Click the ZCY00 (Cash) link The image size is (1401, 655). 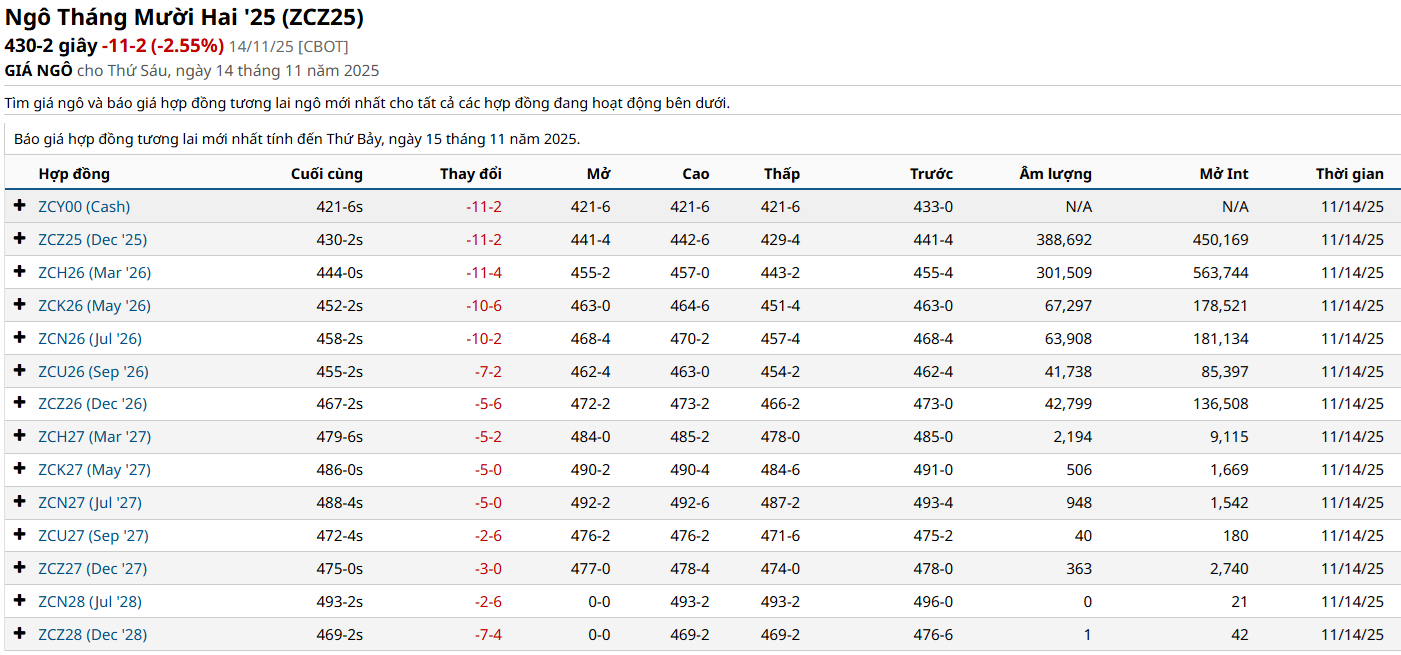tap(84, 207)
